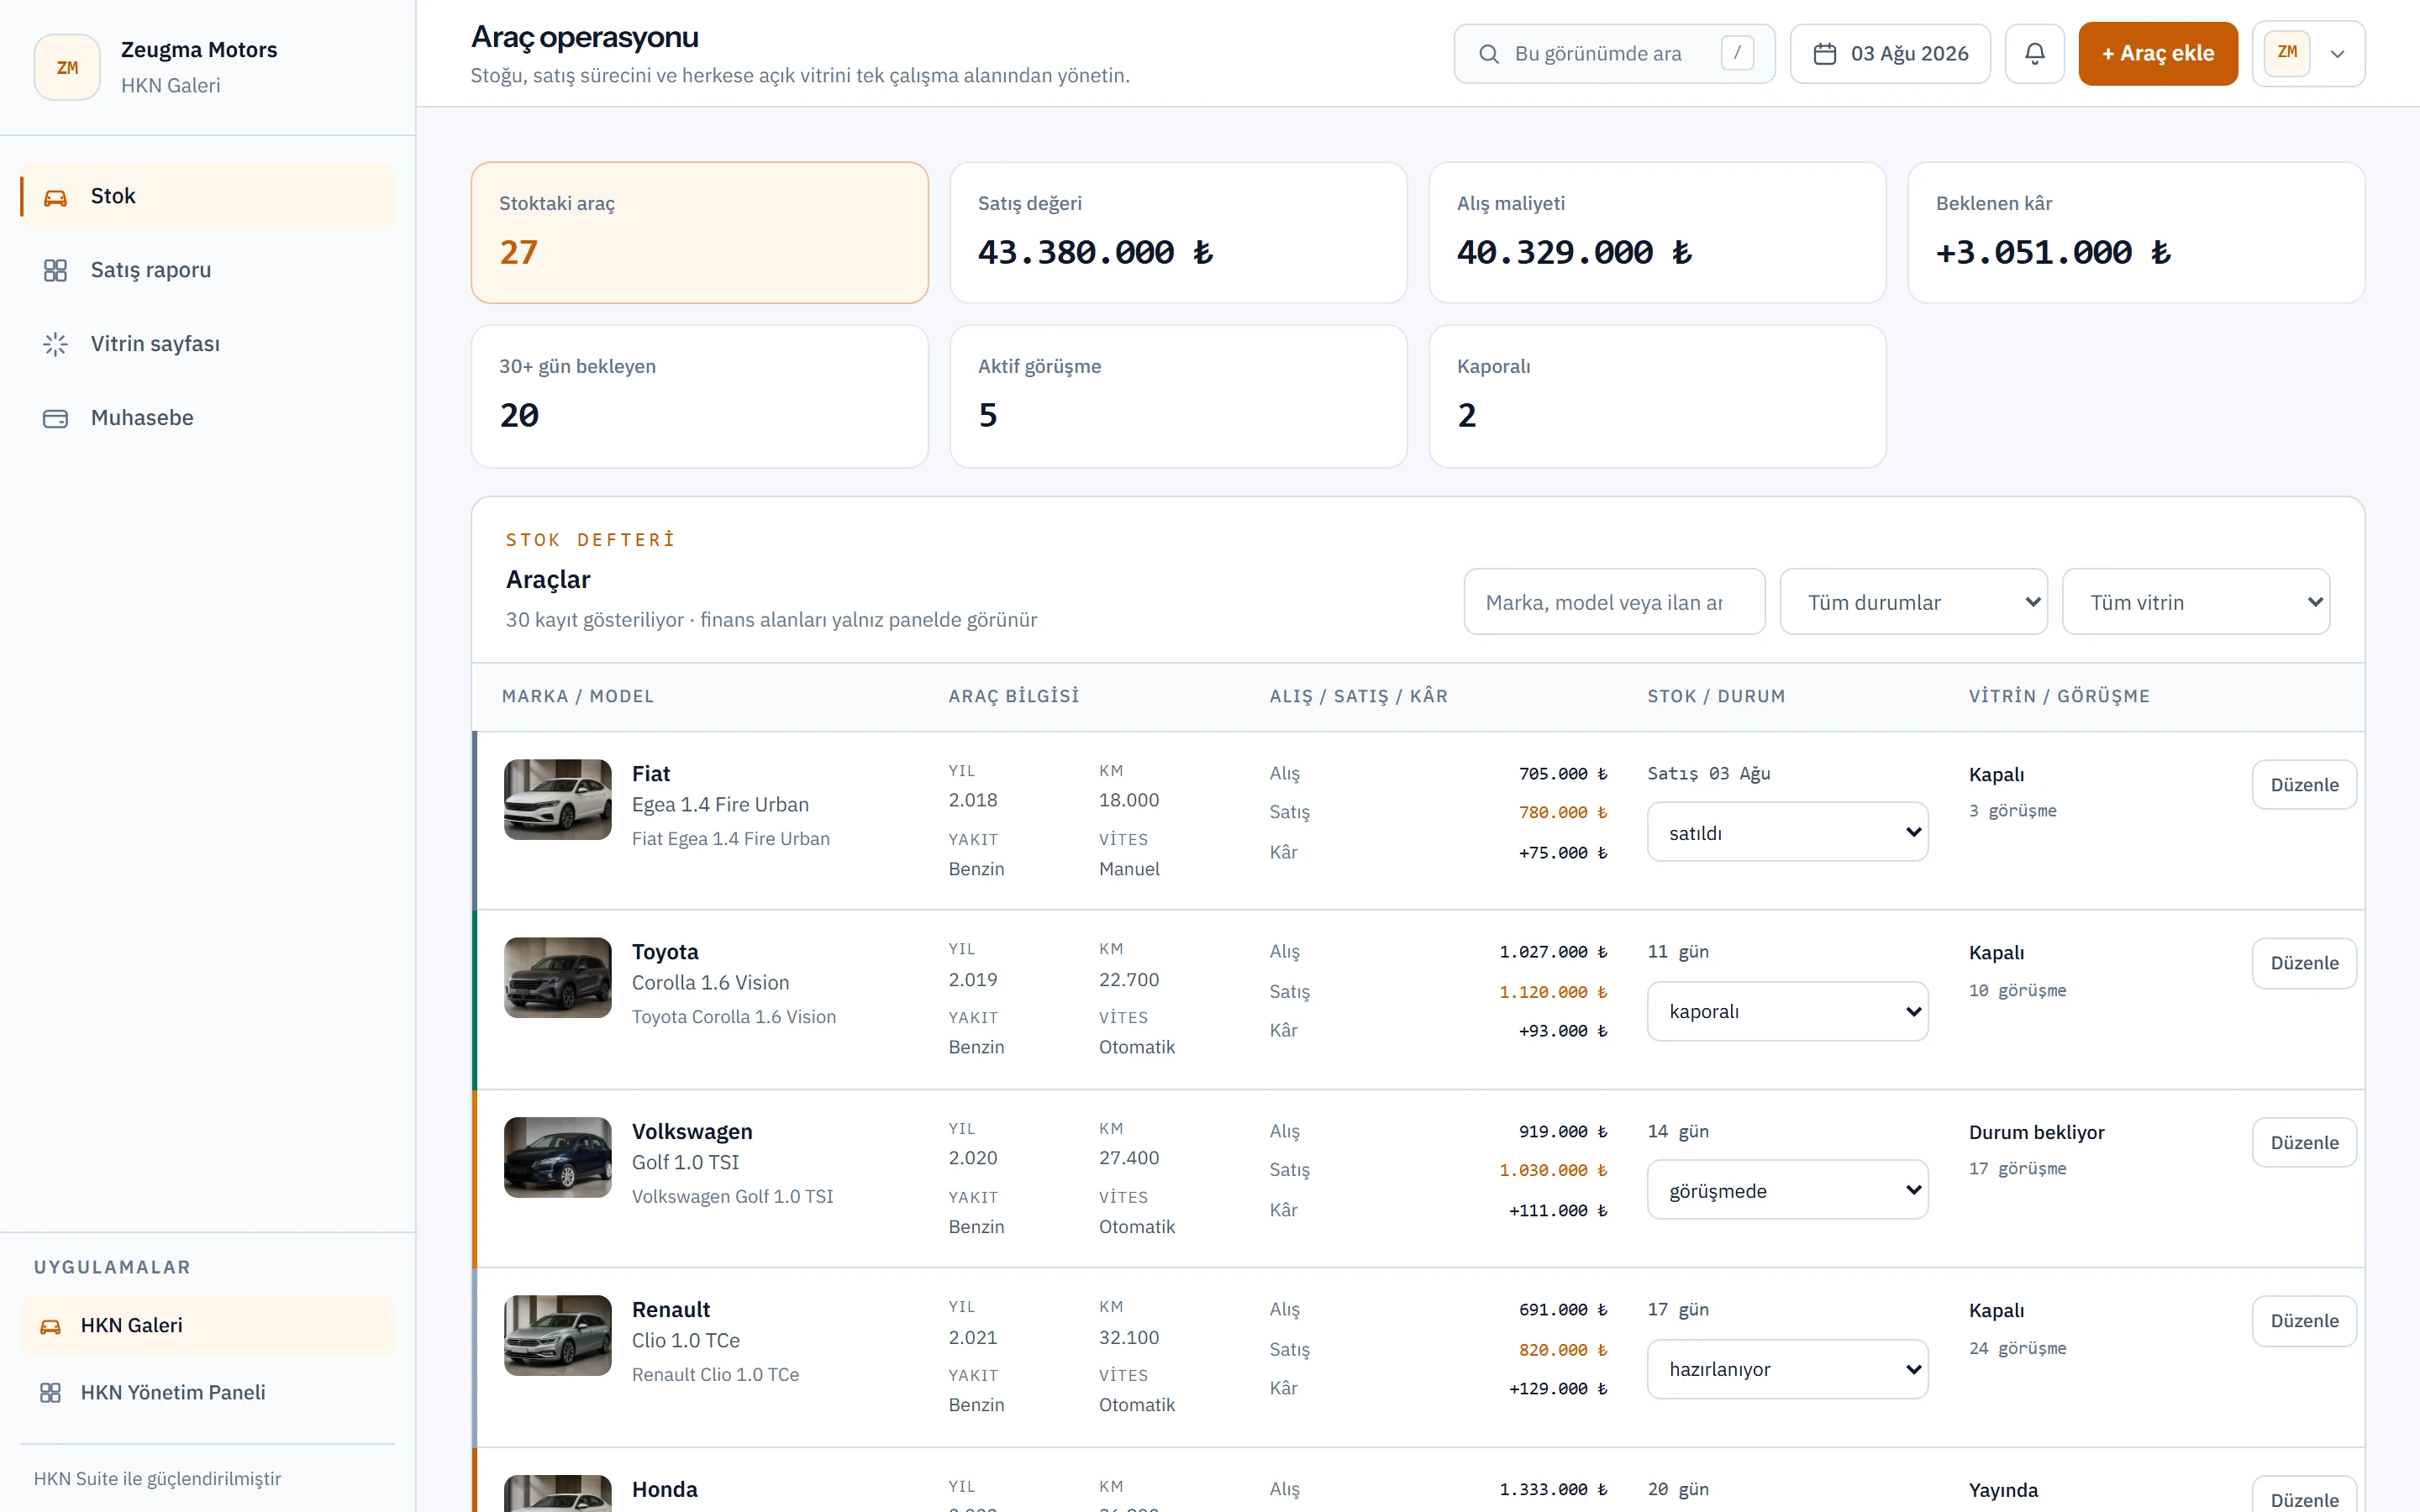This screenshot has width=2420, height=1512.
Task: Click the Satış 03 Ağu text in Fiat row
Action: tap(1709, 774)
